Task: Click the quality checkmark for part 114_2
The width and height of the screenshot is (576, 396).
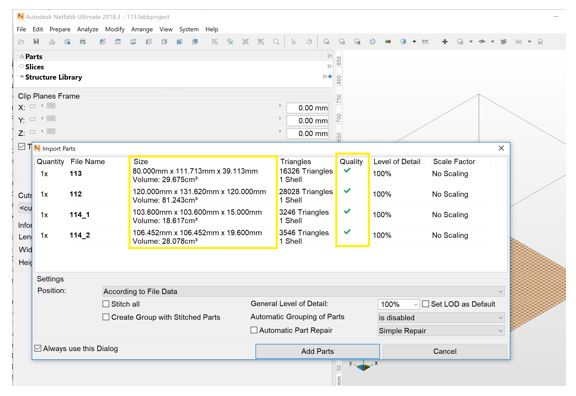Action: [x=347, y=232]
